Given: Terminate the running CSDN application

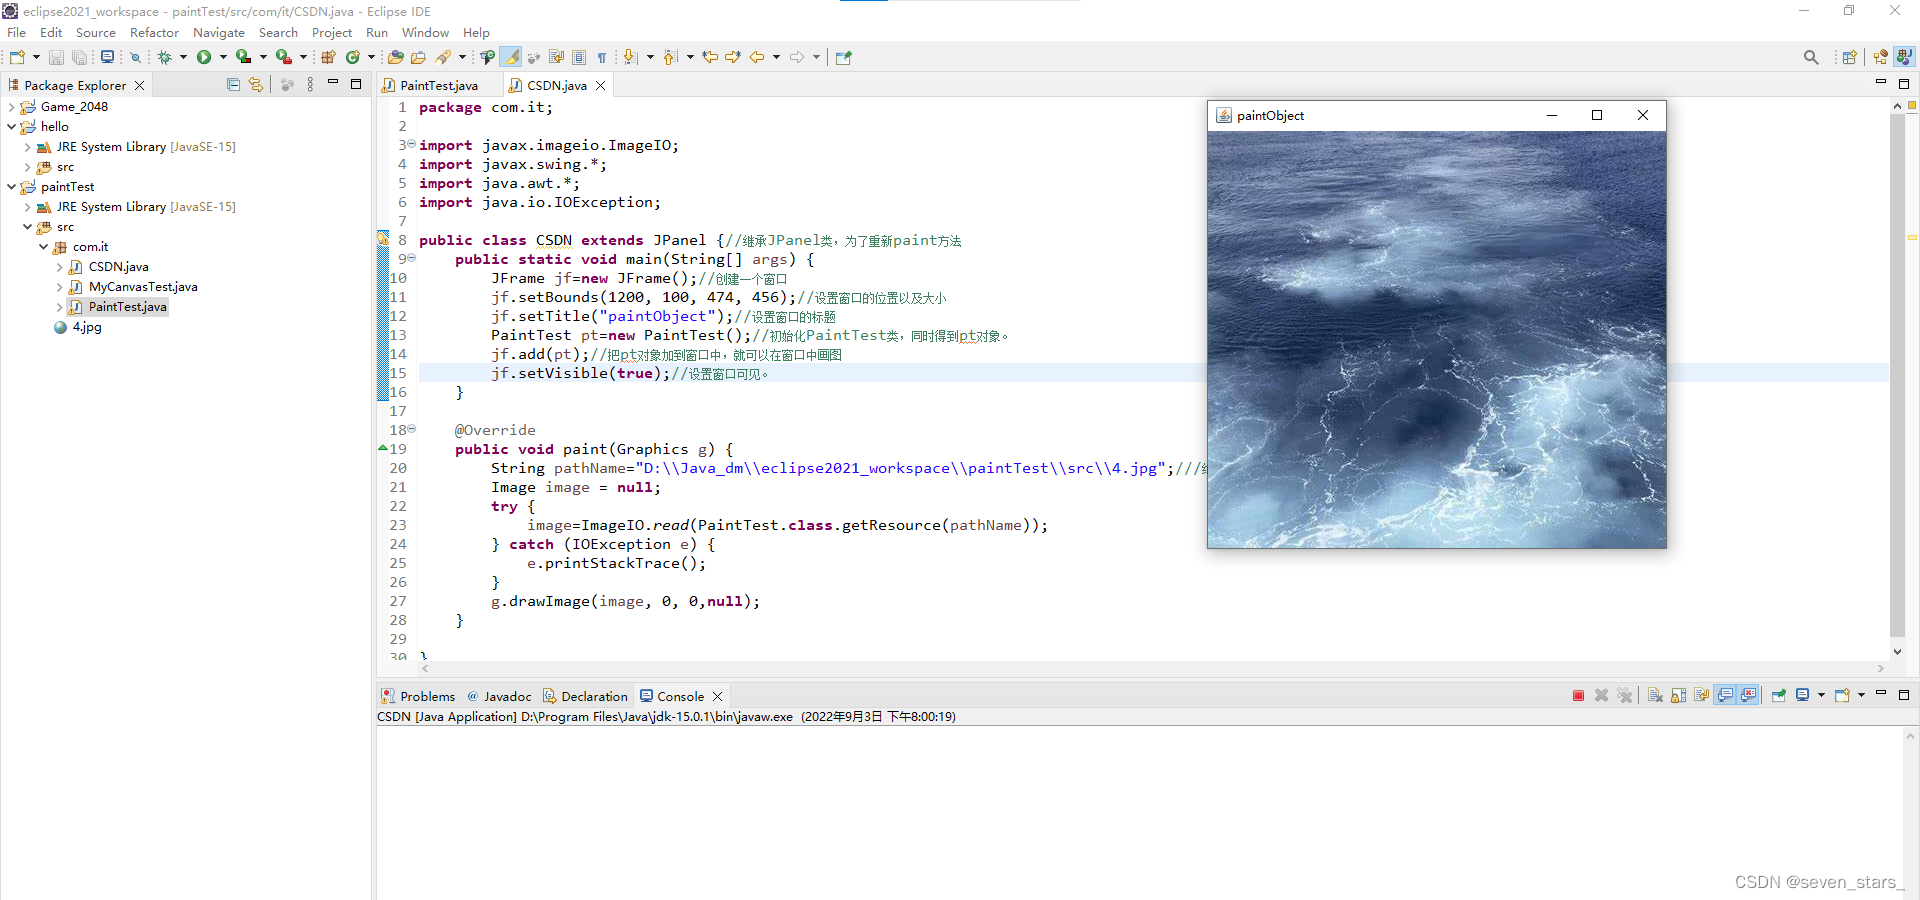Looking at the screenshot, I should (x=1578, y=695).
